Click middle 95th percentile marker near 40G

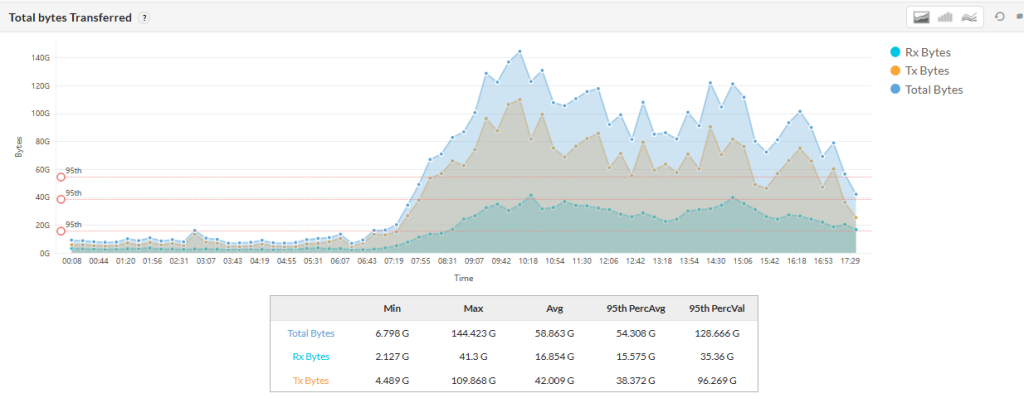coord(61,199)
